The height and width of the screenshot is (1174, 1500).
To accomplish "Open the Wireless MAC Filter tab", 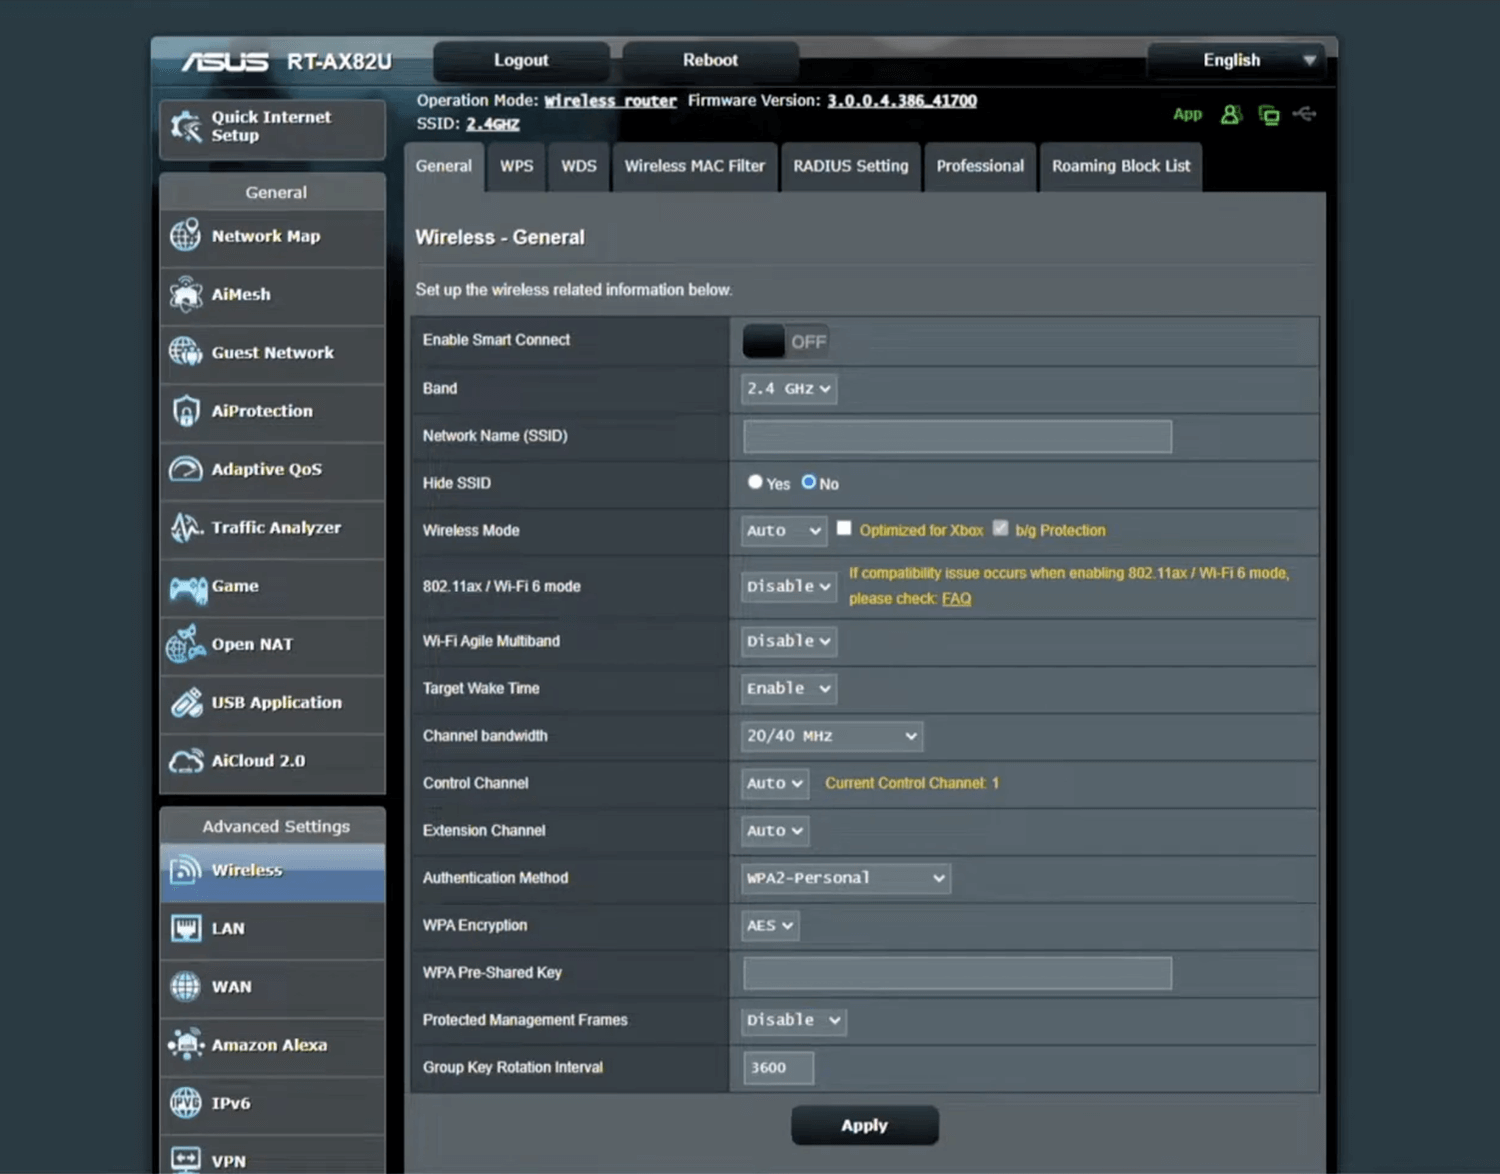I will [x=694, y=166].
